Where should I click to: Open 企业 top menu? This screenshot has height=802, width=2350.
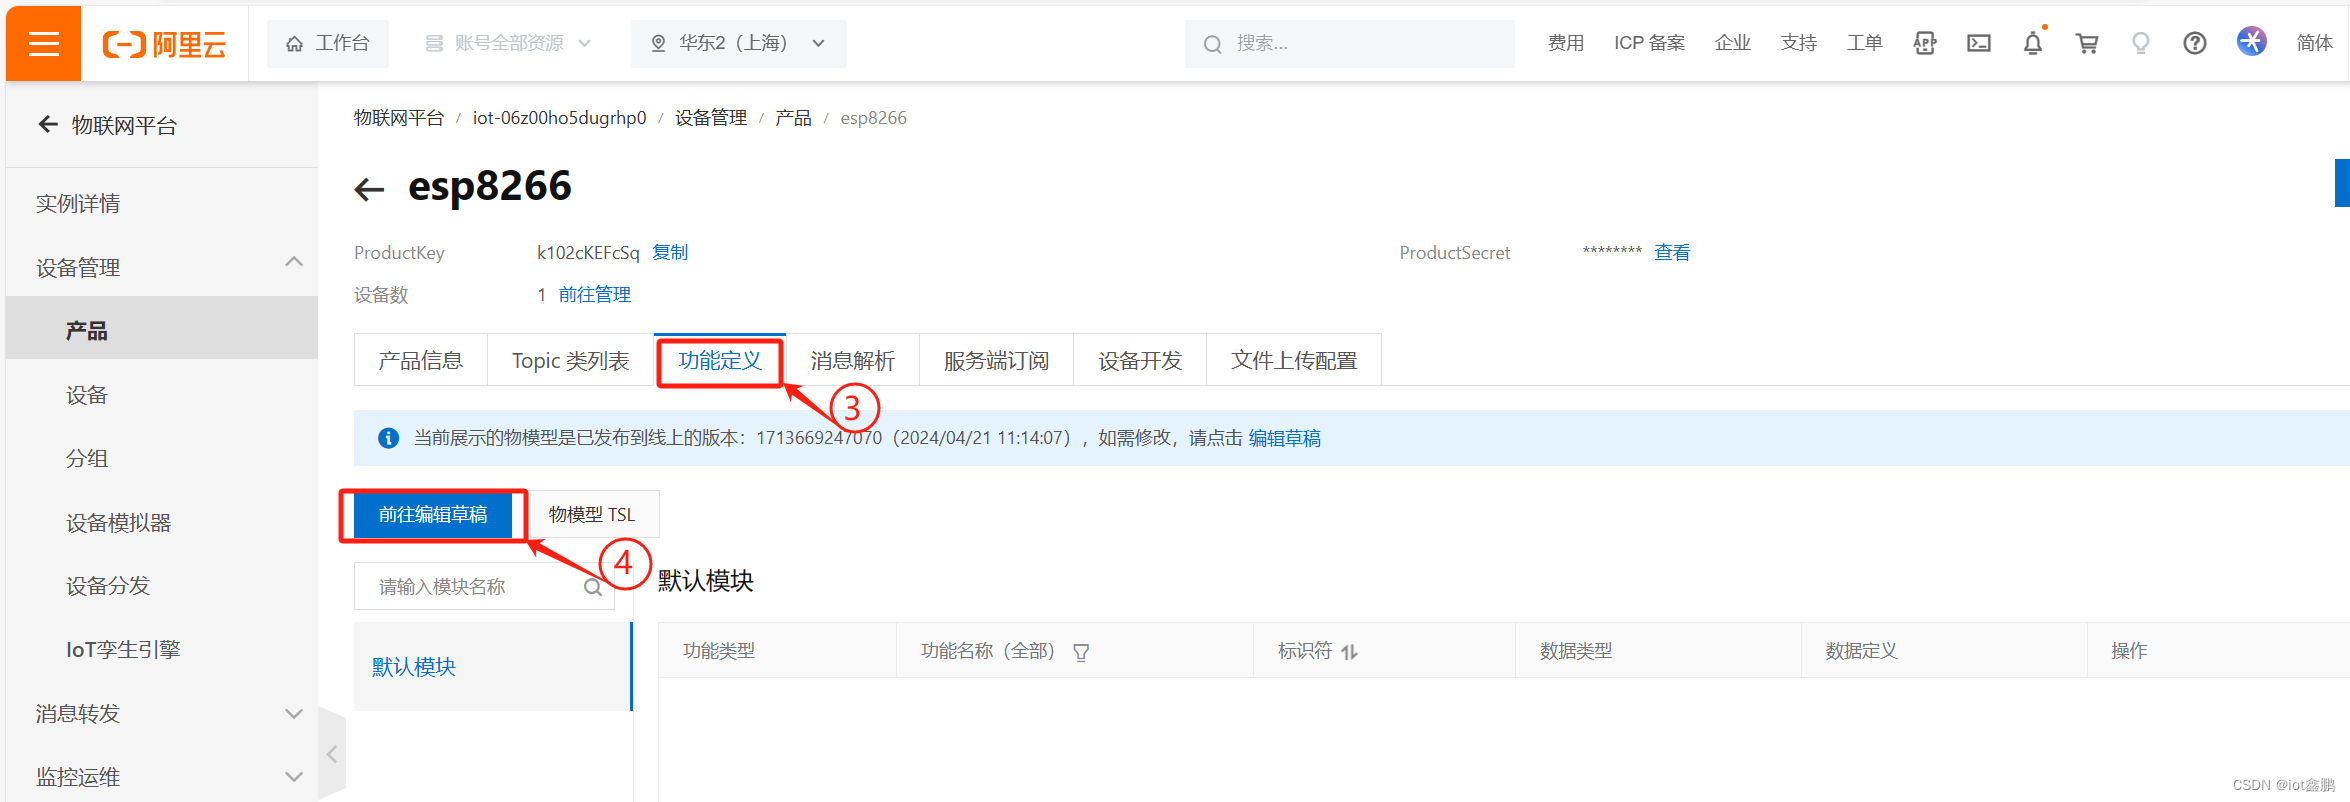[1733, 43]
